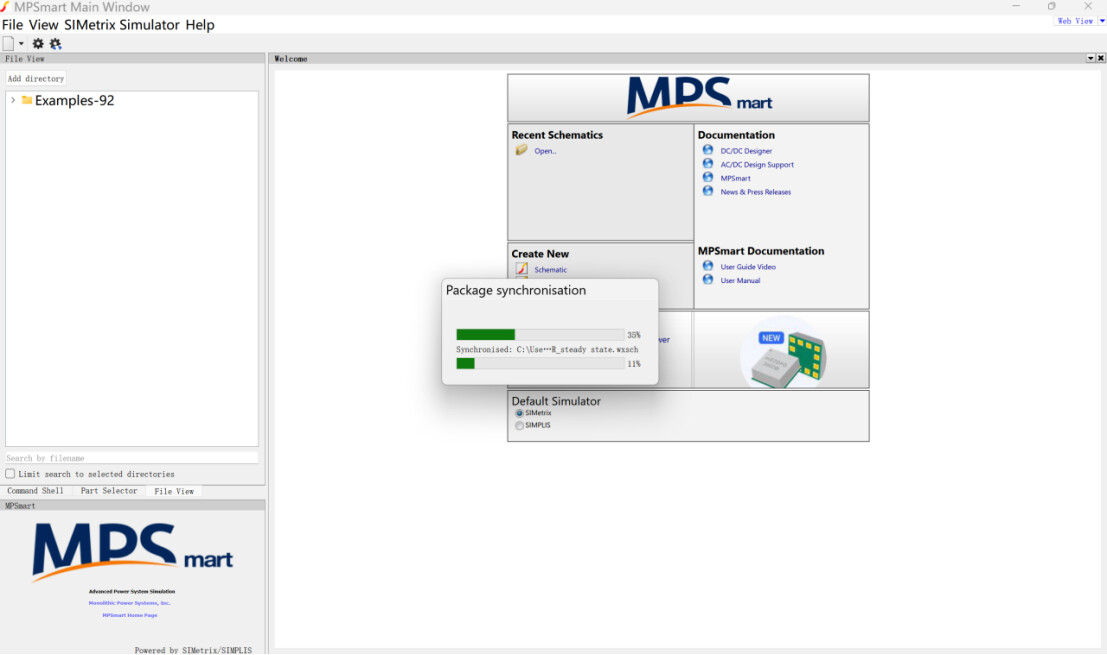Screen dimensions: 1107x655
Task: Click the globe icon beside DC/DC Designer
Action: [708, 150]
